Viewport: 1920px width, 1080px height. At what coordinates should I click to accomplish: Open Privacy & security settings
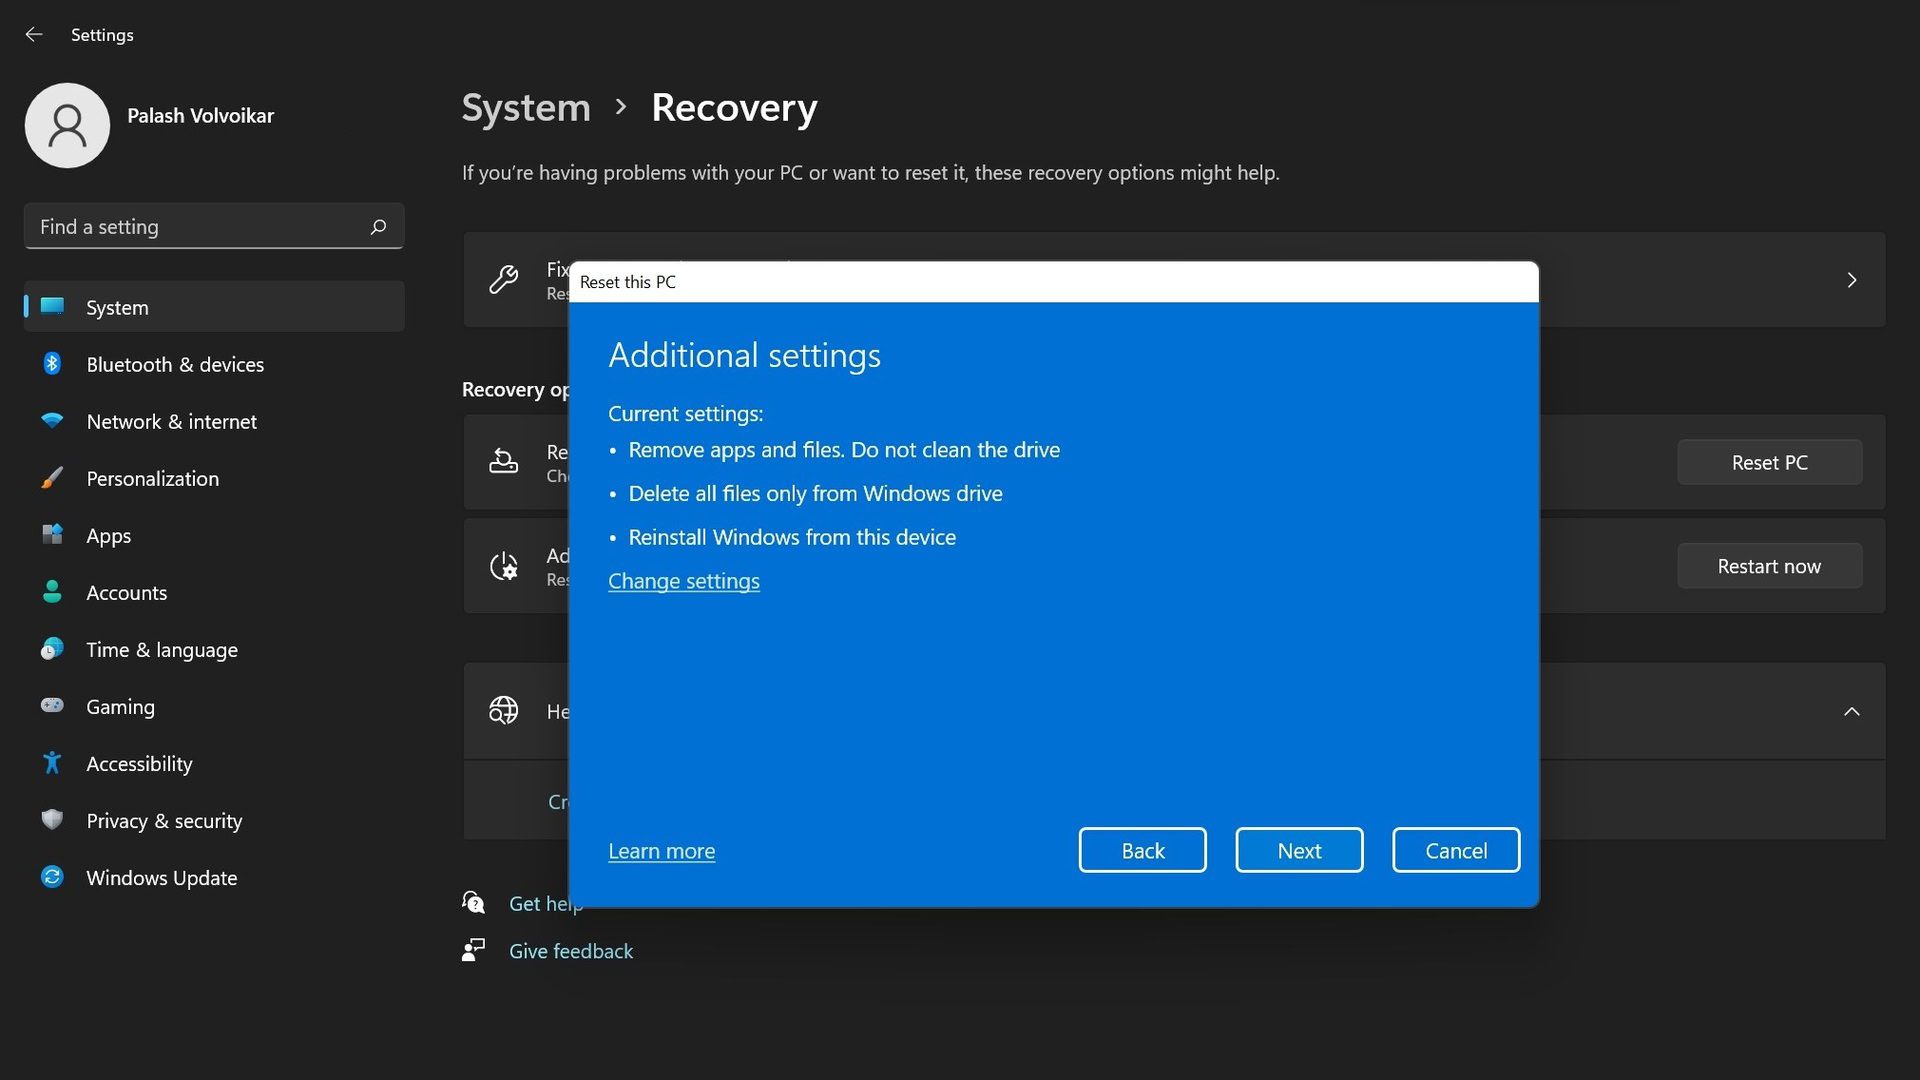tap(165, 820)
